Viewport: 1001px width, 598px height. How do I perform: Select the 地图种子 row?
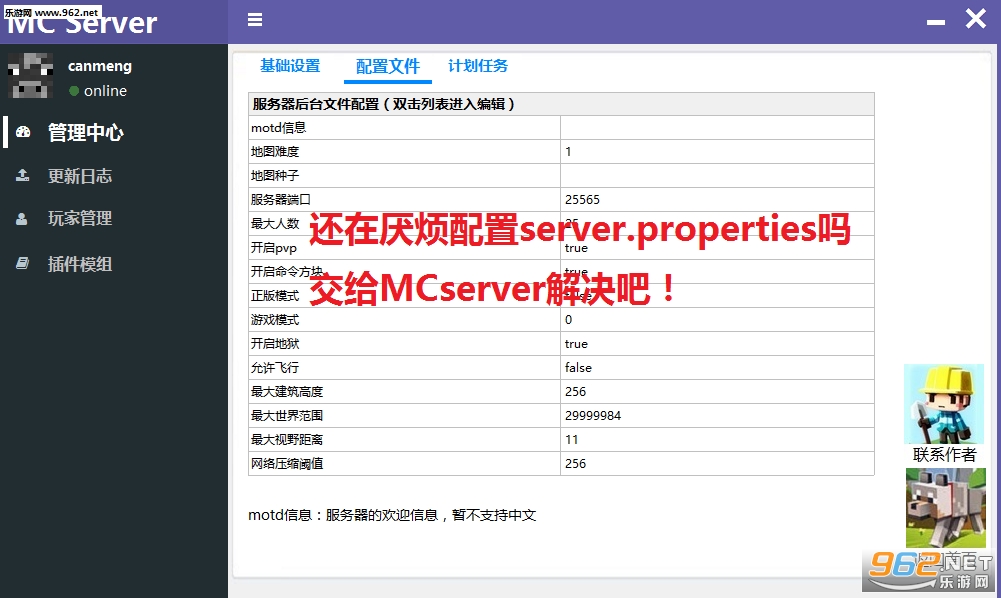point(561,176)
